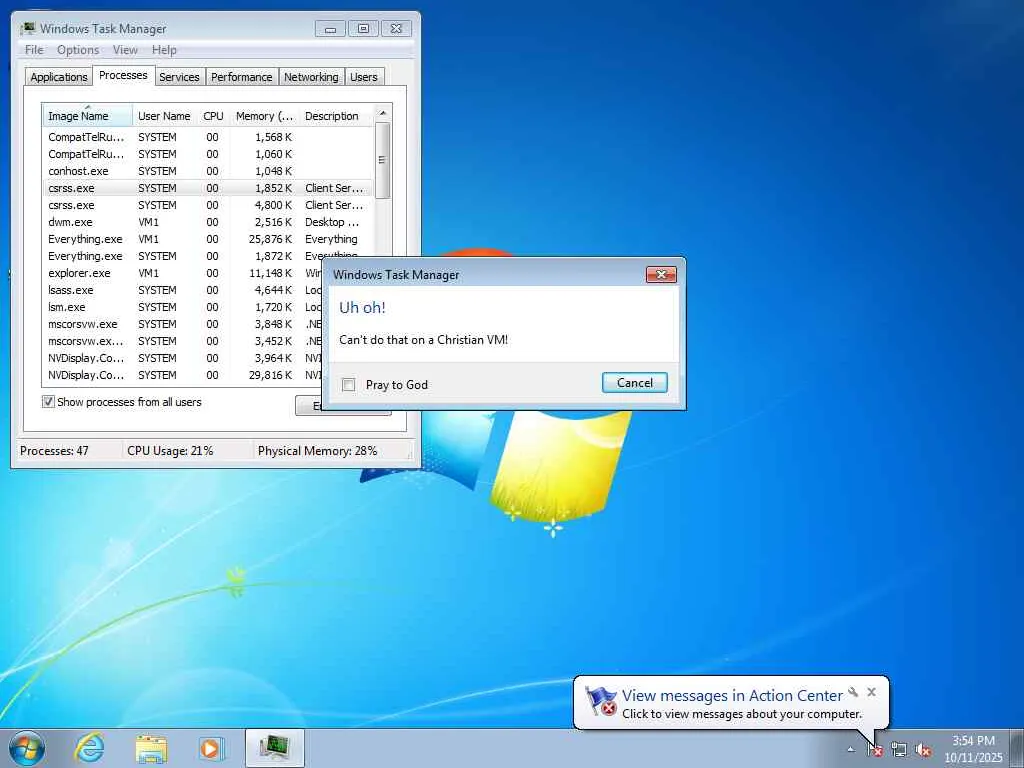Dismiss the Action Center balloon

click(871, 692)
